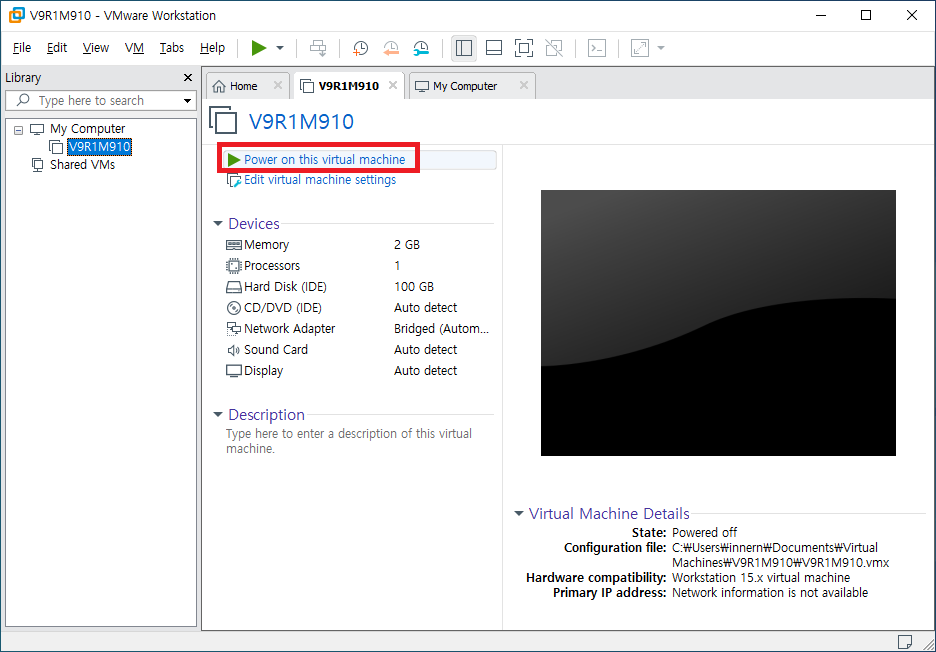
Task: Open the Edit menu
Action: pos(57,48)
